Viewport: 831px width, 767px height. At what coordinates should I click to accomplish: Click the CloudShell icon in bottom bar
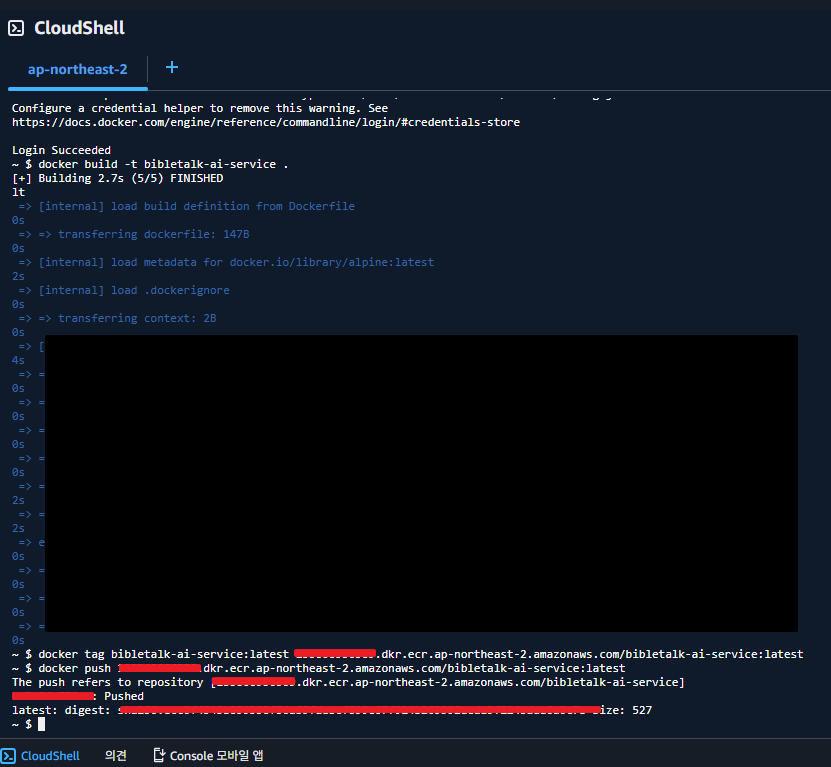(x=8, y=756)
